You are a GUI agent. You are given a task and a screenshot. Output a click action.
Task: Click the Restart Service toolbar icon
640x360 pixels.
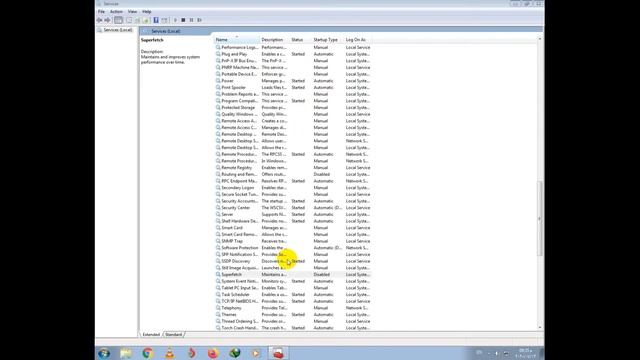click(200, 20)
